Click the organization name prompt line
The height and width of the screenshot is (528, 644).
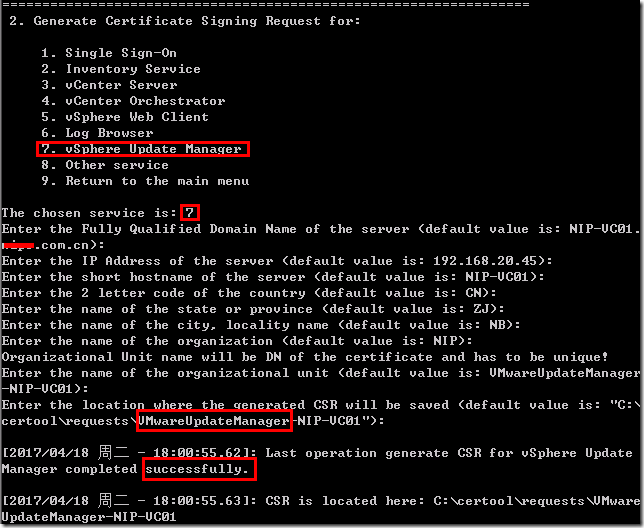(237, 341)
